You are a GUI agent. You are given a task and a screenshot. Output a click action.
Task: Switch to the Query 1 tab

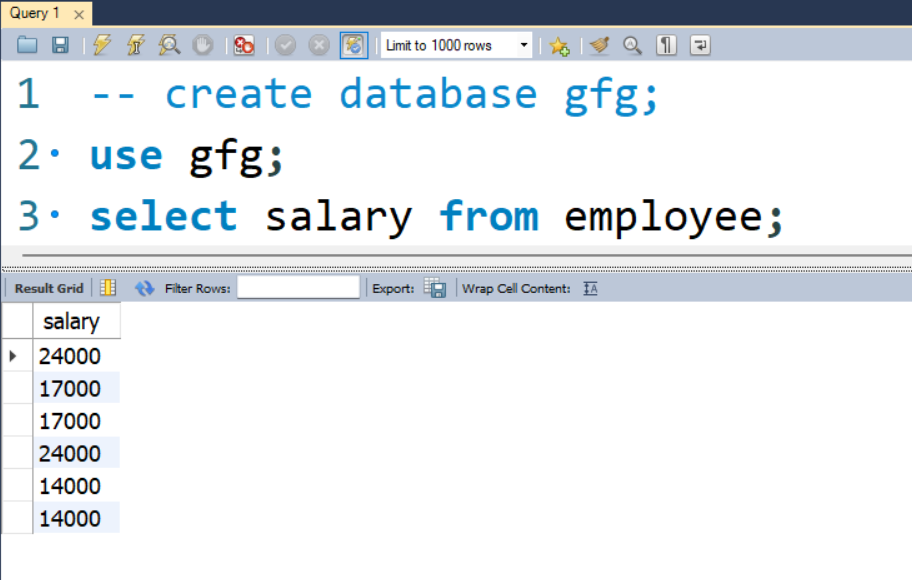35,13
